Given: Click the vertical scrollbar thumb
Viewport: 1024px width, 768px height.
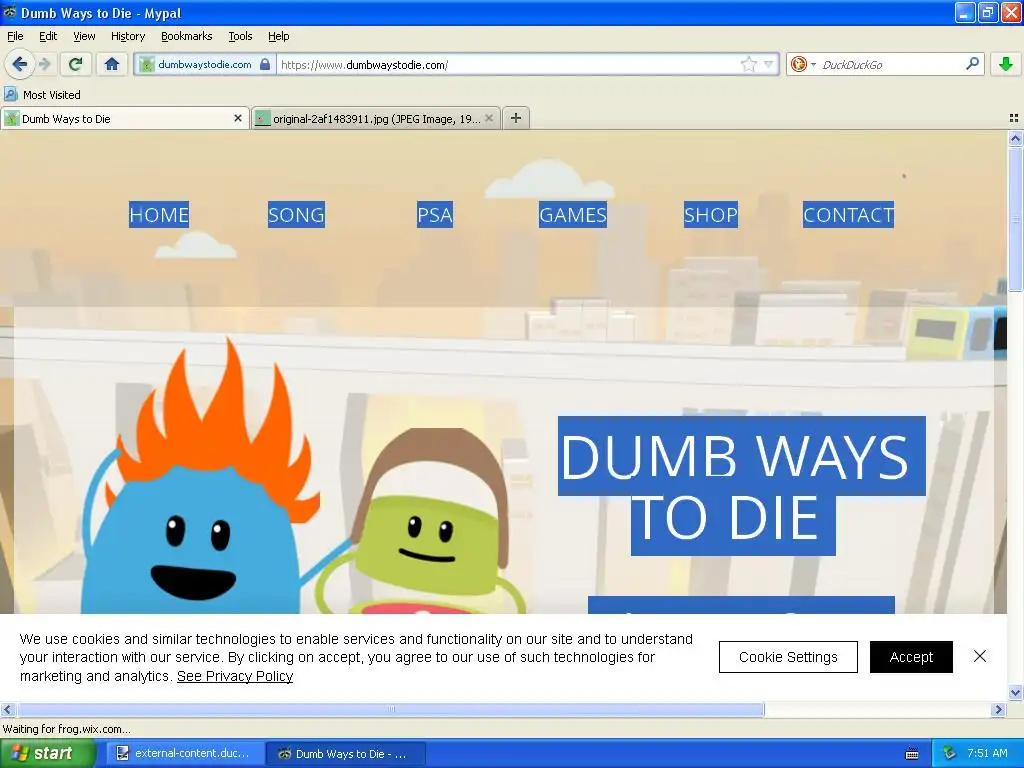Looking at the screenshot, I should pos(1015,220).
